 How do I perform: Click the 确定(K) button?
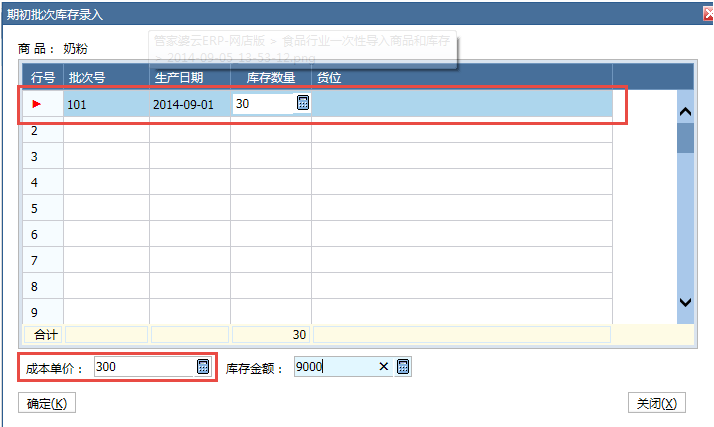point(47,404)
